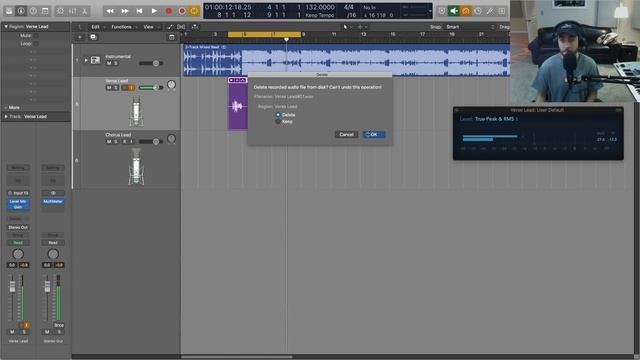Viewport: 640px width, 360px height.
Task: Toggle the Flex show/hide icon
Action: (181, 27)
